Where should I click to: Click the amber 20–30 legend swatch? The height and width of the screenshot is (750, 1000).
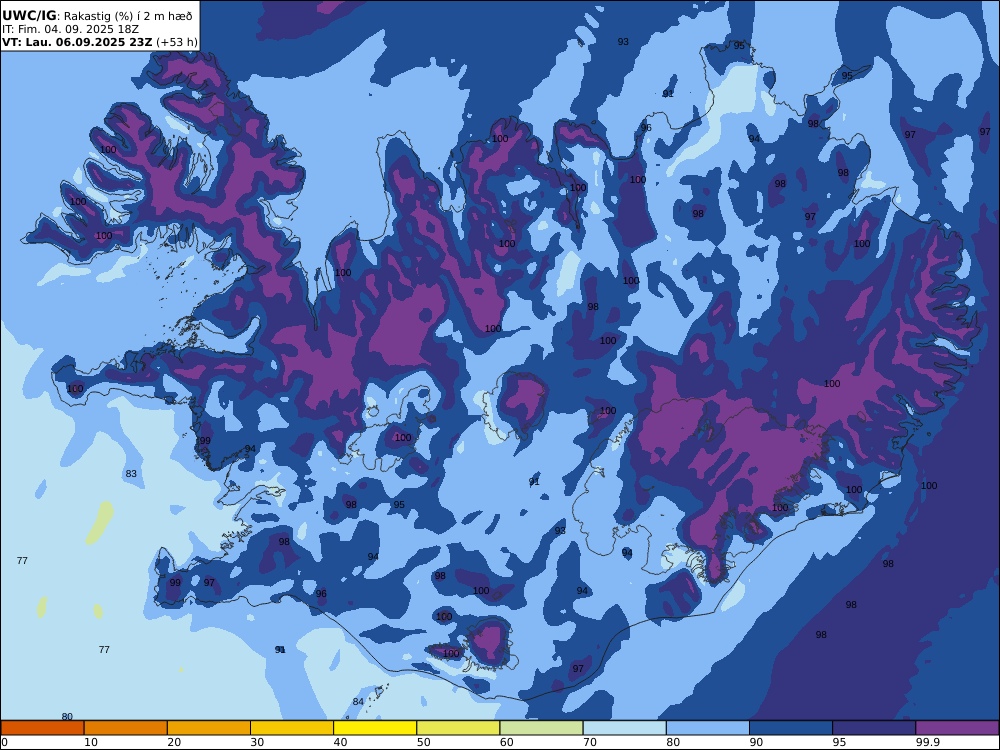coord(209,728)
